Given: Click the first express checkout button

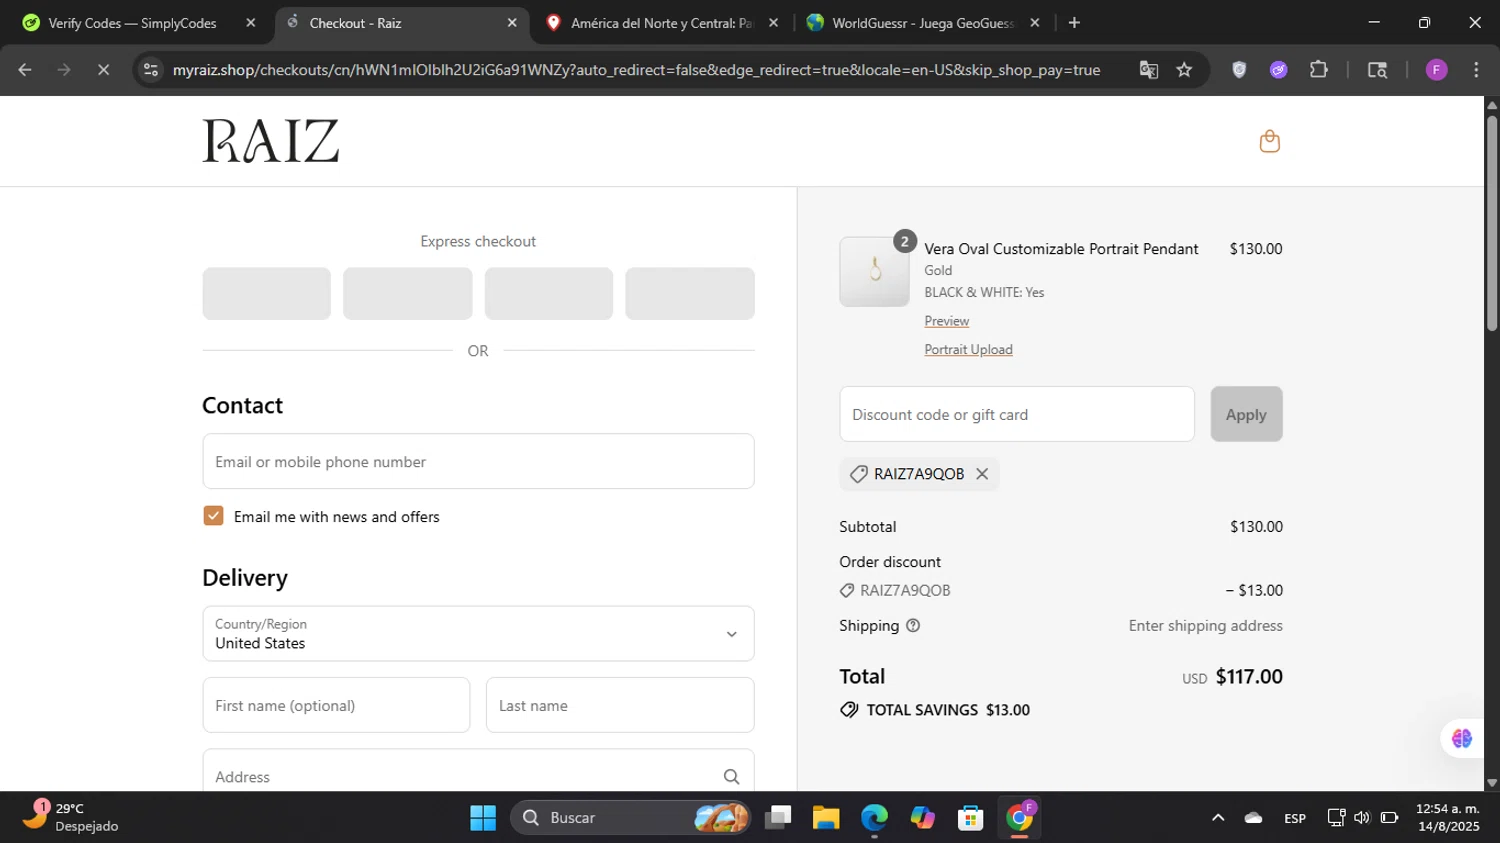Looking at the screenshot, I should [267, 294].
